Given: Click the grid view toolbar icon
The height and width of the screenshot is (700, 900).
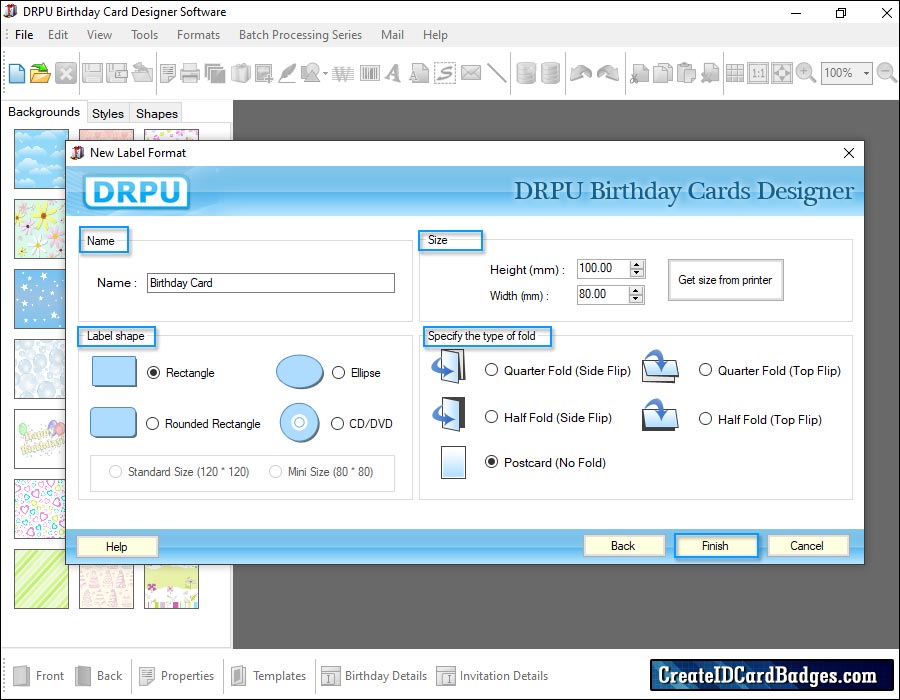Looking at the screenshot, I should 735,73.
